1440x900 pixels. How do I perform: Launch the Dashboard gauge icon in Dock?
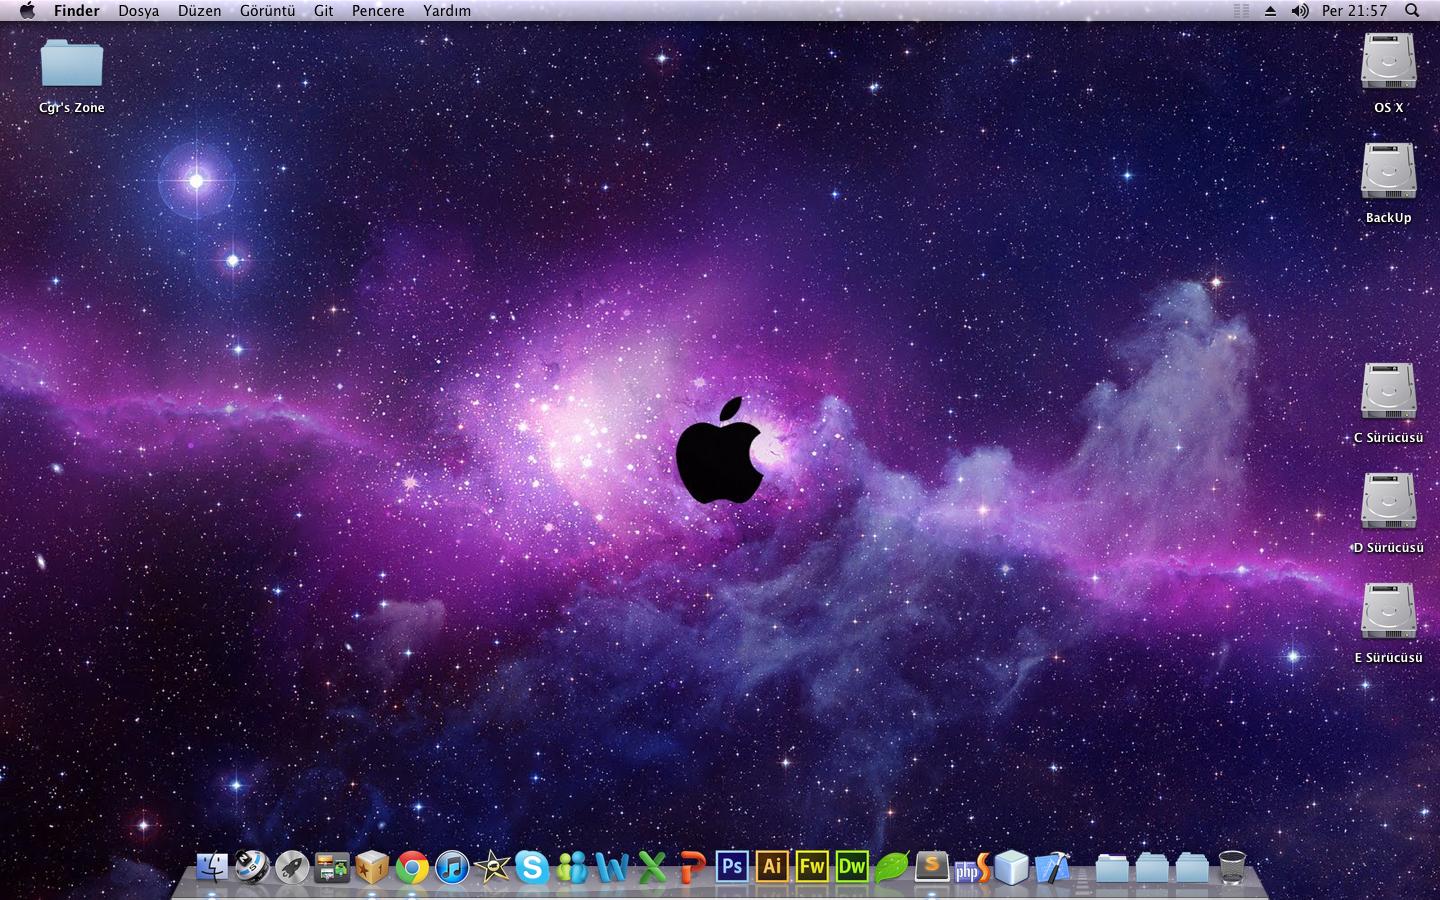coord(252,867)
